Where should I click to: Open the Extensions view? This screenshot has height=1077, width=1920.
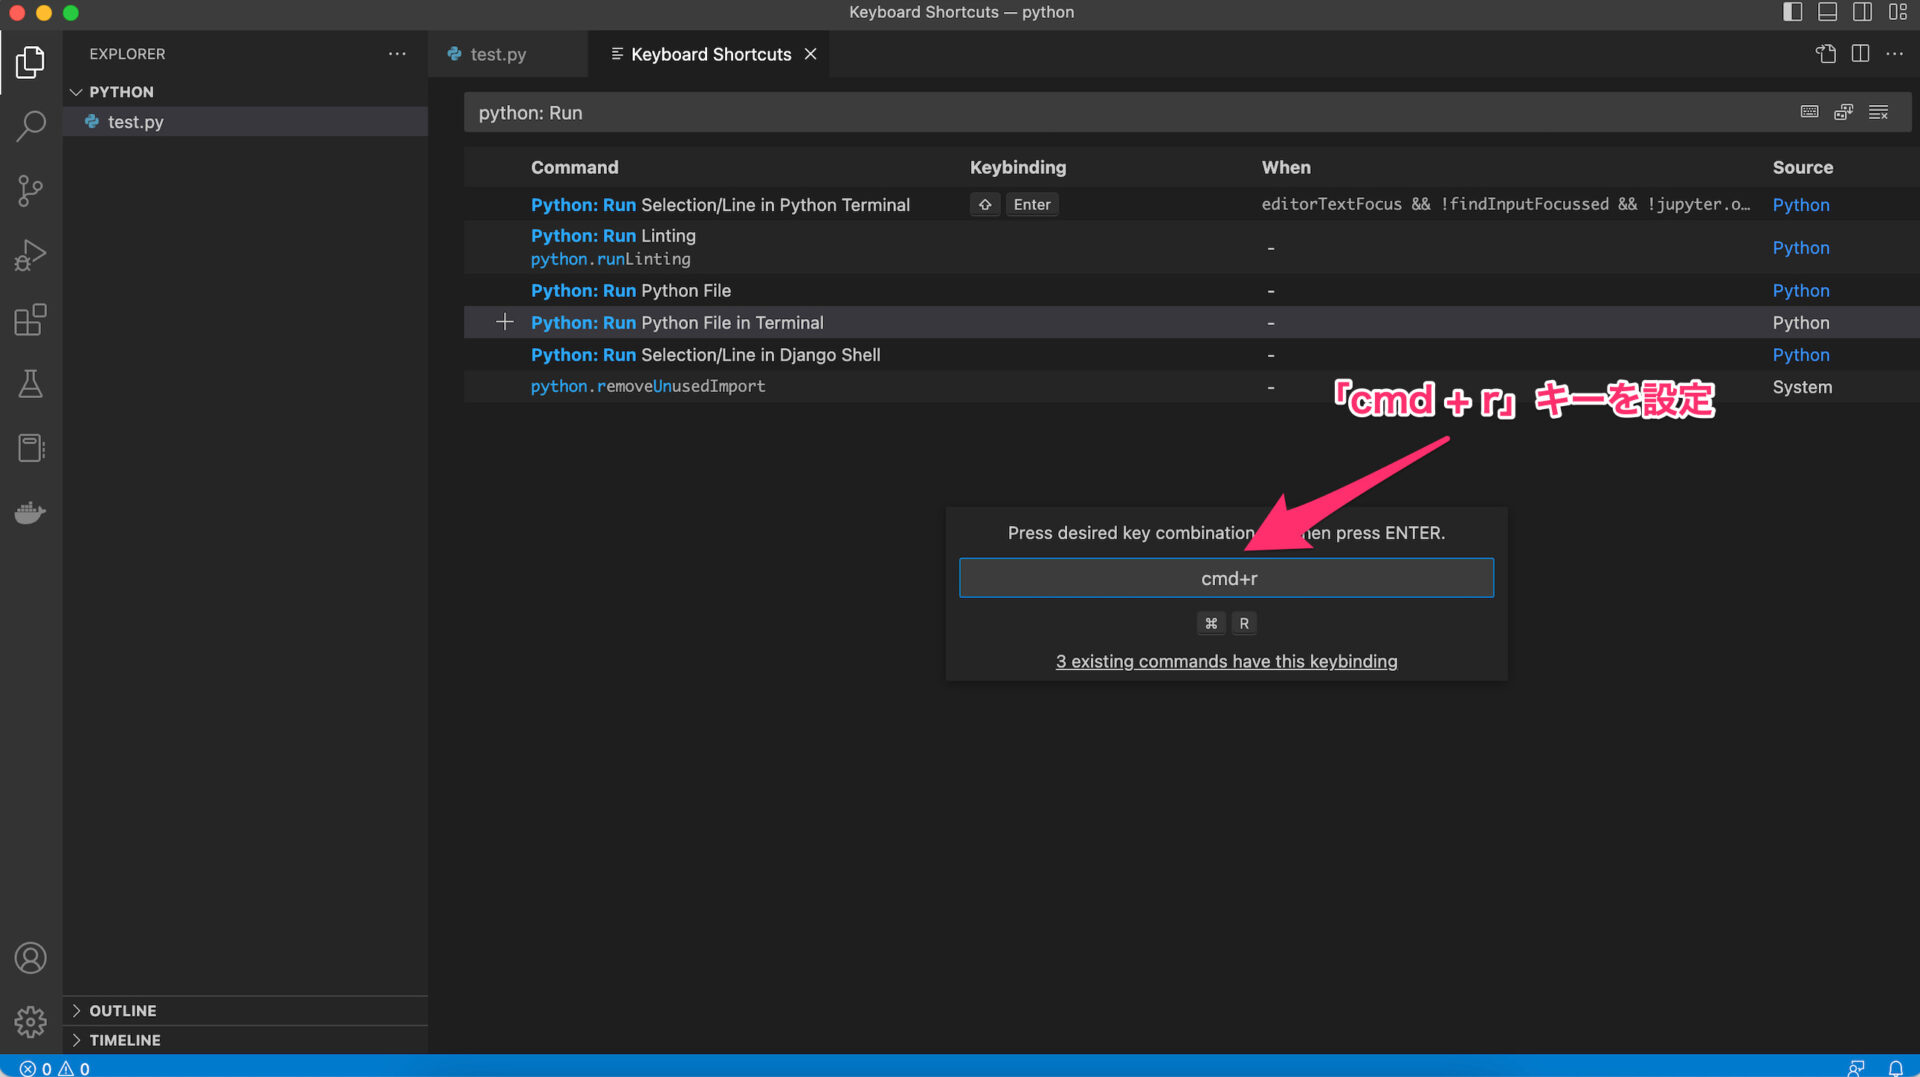click(30, 319)
